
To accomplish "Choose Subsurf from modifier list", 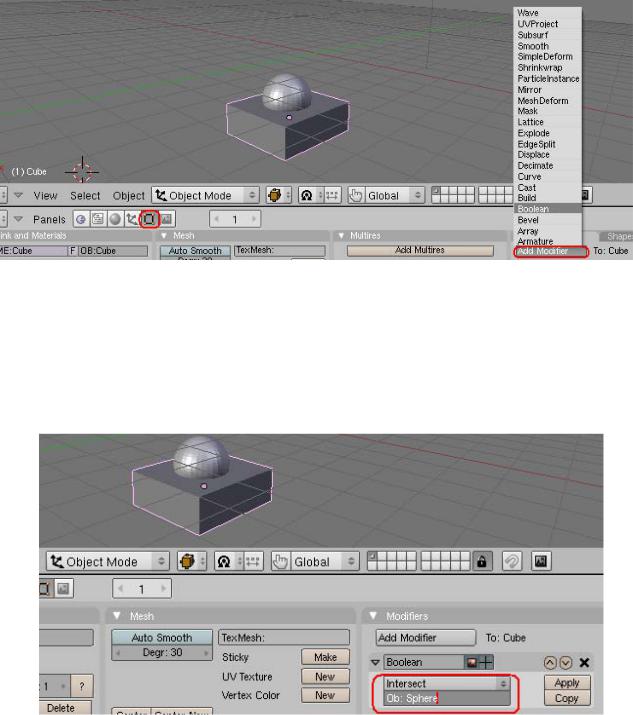I will click(x=548, y=35).
